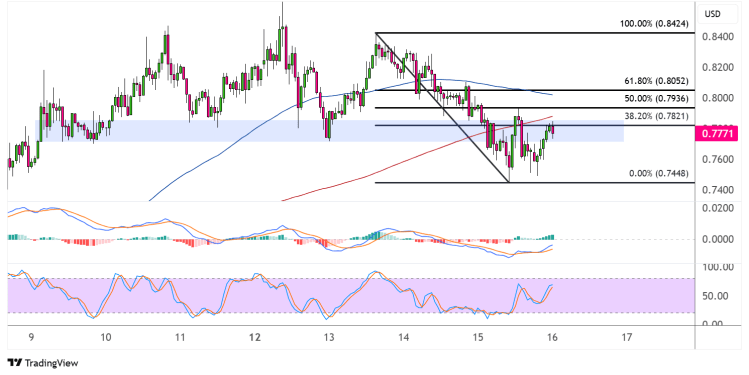Click date 16 on time axis

[552, 338]
